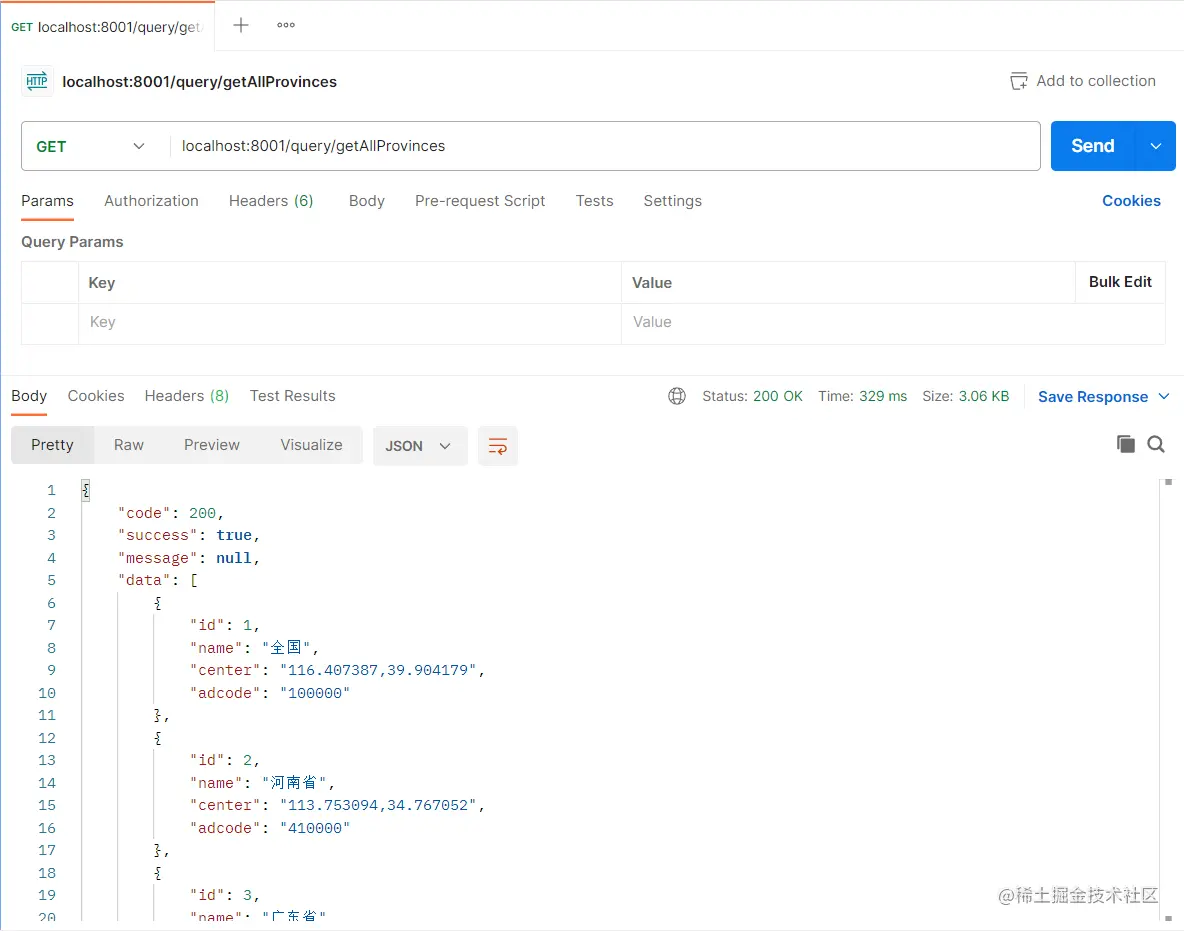Search the response body with magnifier icon
The height and width of the screenshot is (931, 1184).
[1156, 444]
